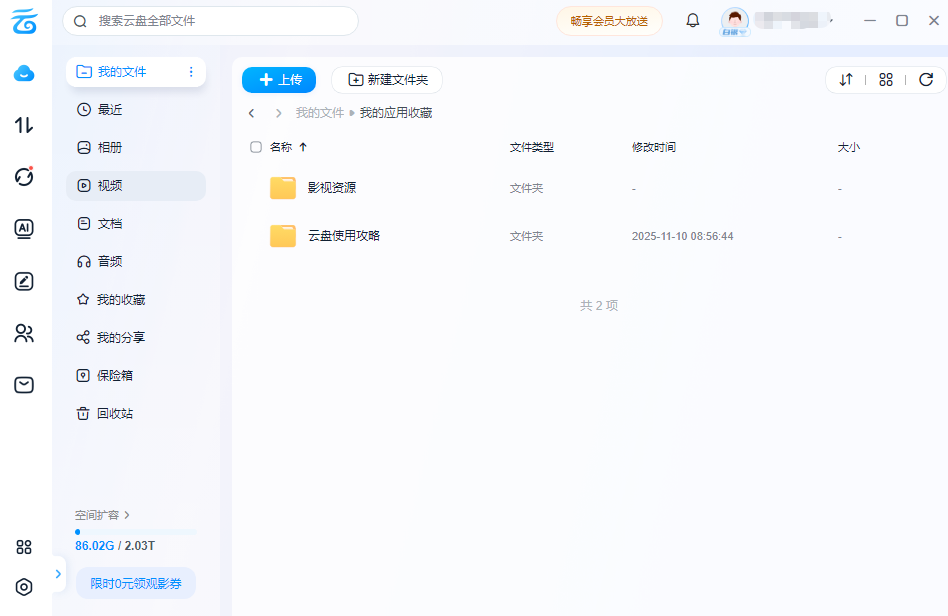
Task: Expand 空间扩容 storage upgrade link
Action: [103, 515]
